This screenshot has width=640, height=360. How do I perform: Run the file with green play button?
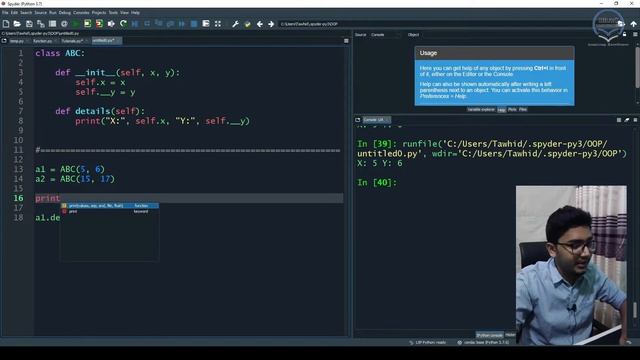[76, 24]
